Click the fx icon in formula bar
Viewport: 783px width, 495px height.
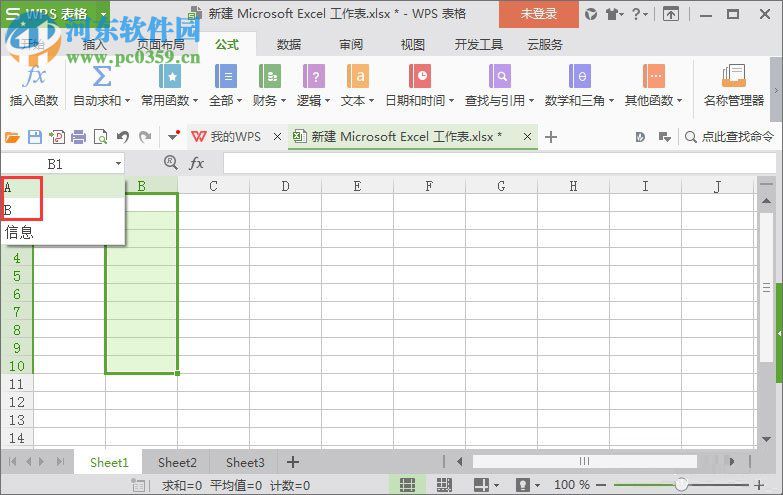click(196, 163)
